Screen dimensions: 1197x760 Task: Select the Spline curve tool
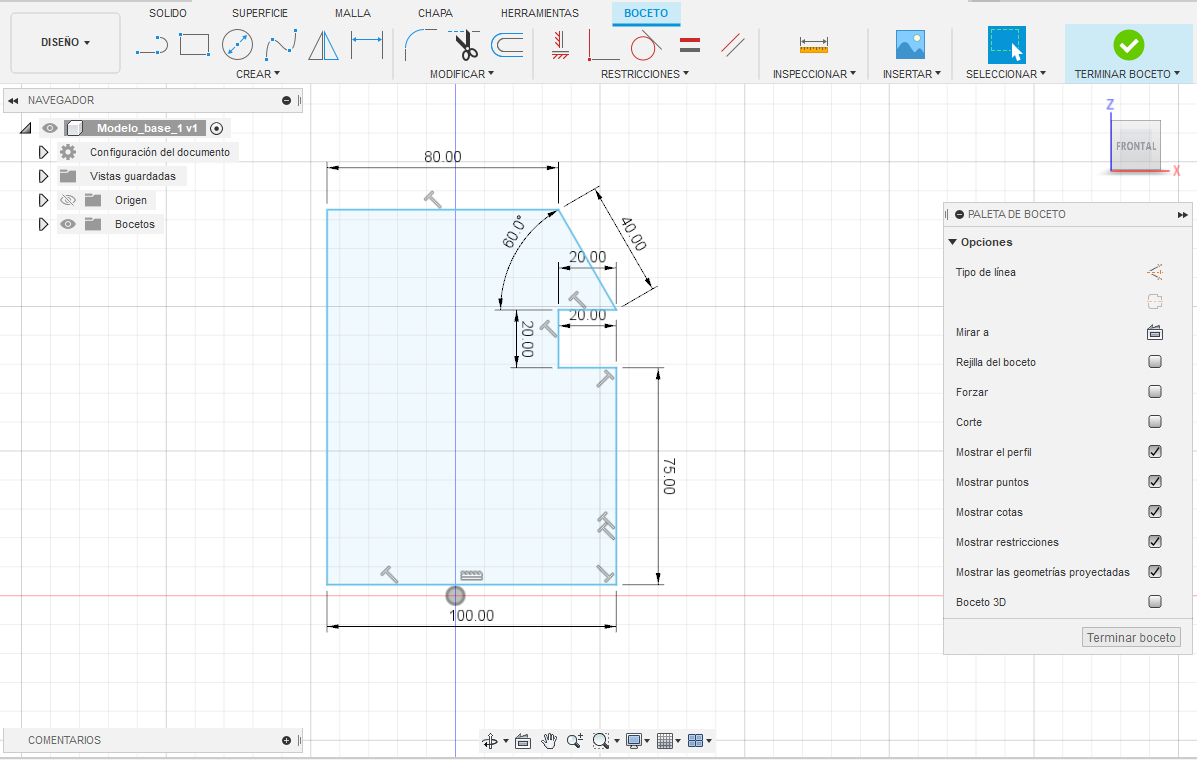click(x=281, y=45)
